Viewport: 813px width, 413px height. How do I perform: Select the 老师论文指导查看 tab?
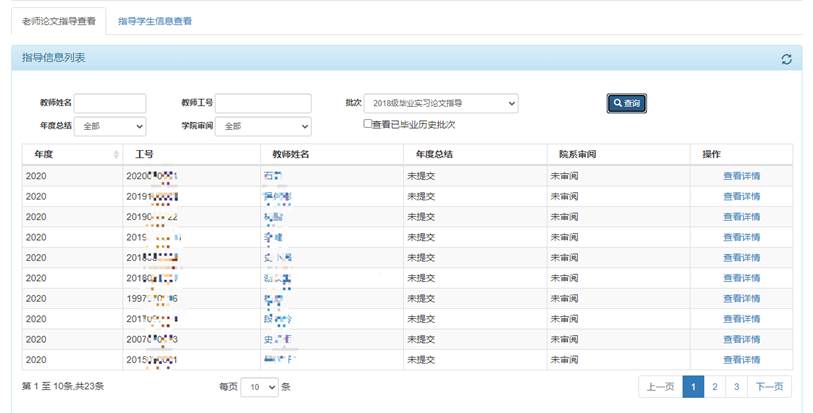pos(59,21)
